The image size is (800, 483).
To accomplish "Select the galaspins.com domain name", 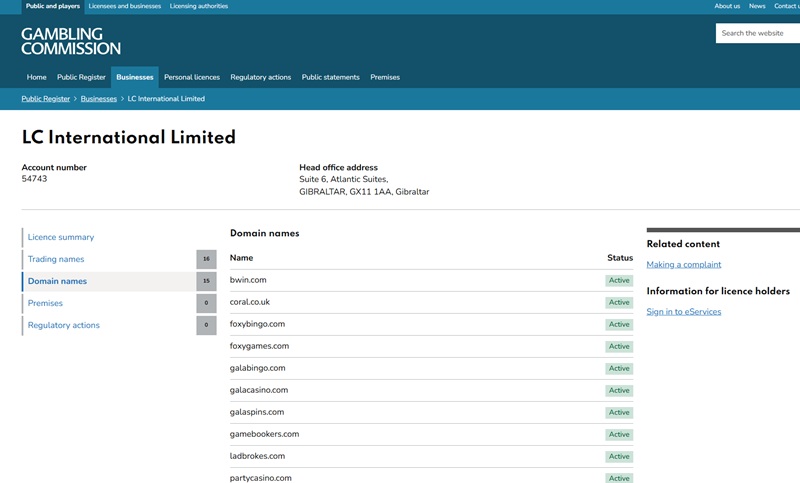I will (x=257, y=412).
